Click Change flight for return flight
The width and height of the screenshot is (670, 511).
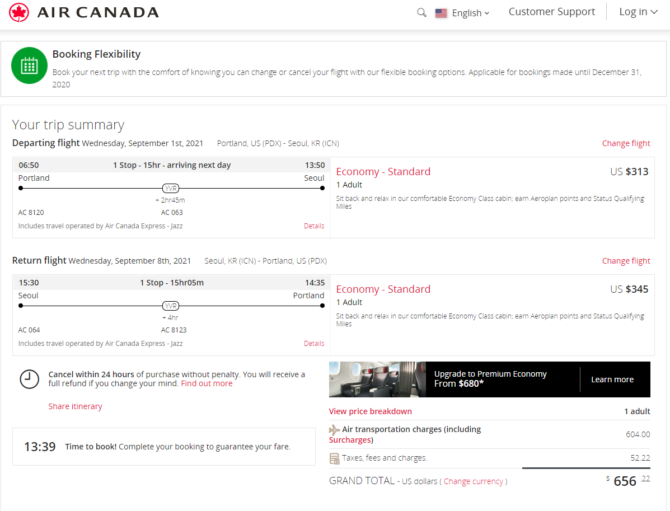pos(626,261)
